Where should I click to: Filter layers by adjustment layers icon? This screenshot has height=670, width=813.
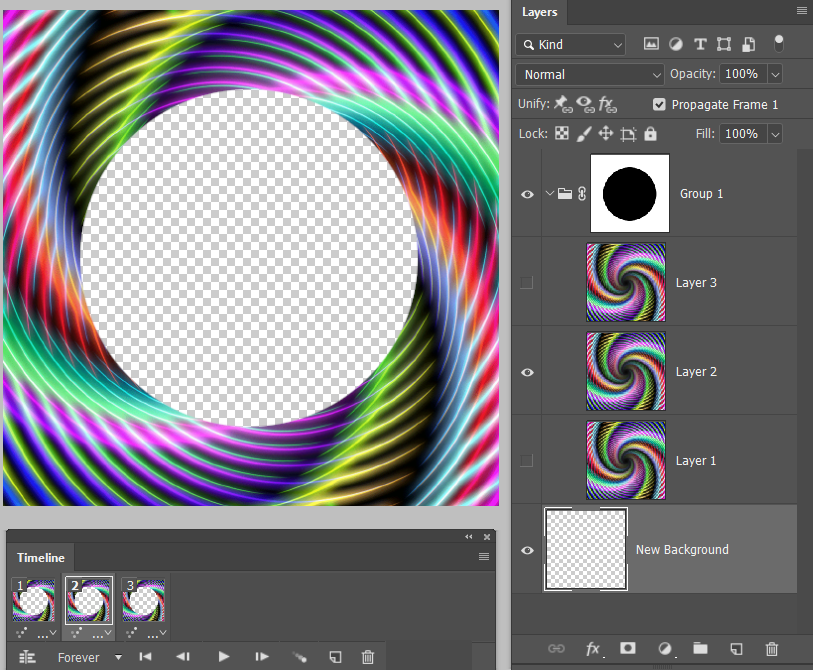(x=676, y=44)
